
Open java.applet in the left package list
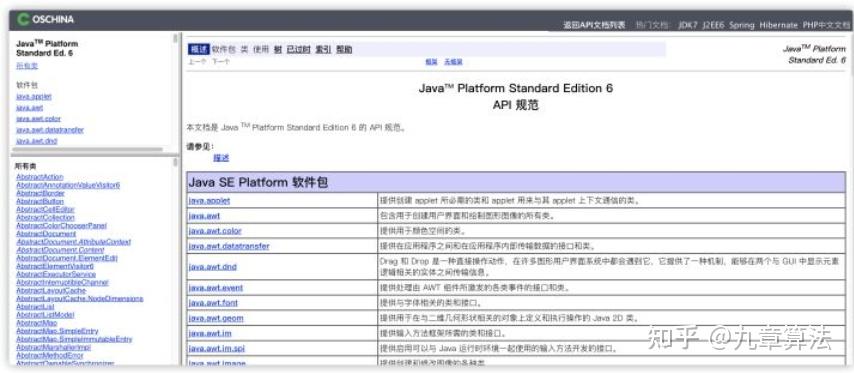(x=34, y=96)
